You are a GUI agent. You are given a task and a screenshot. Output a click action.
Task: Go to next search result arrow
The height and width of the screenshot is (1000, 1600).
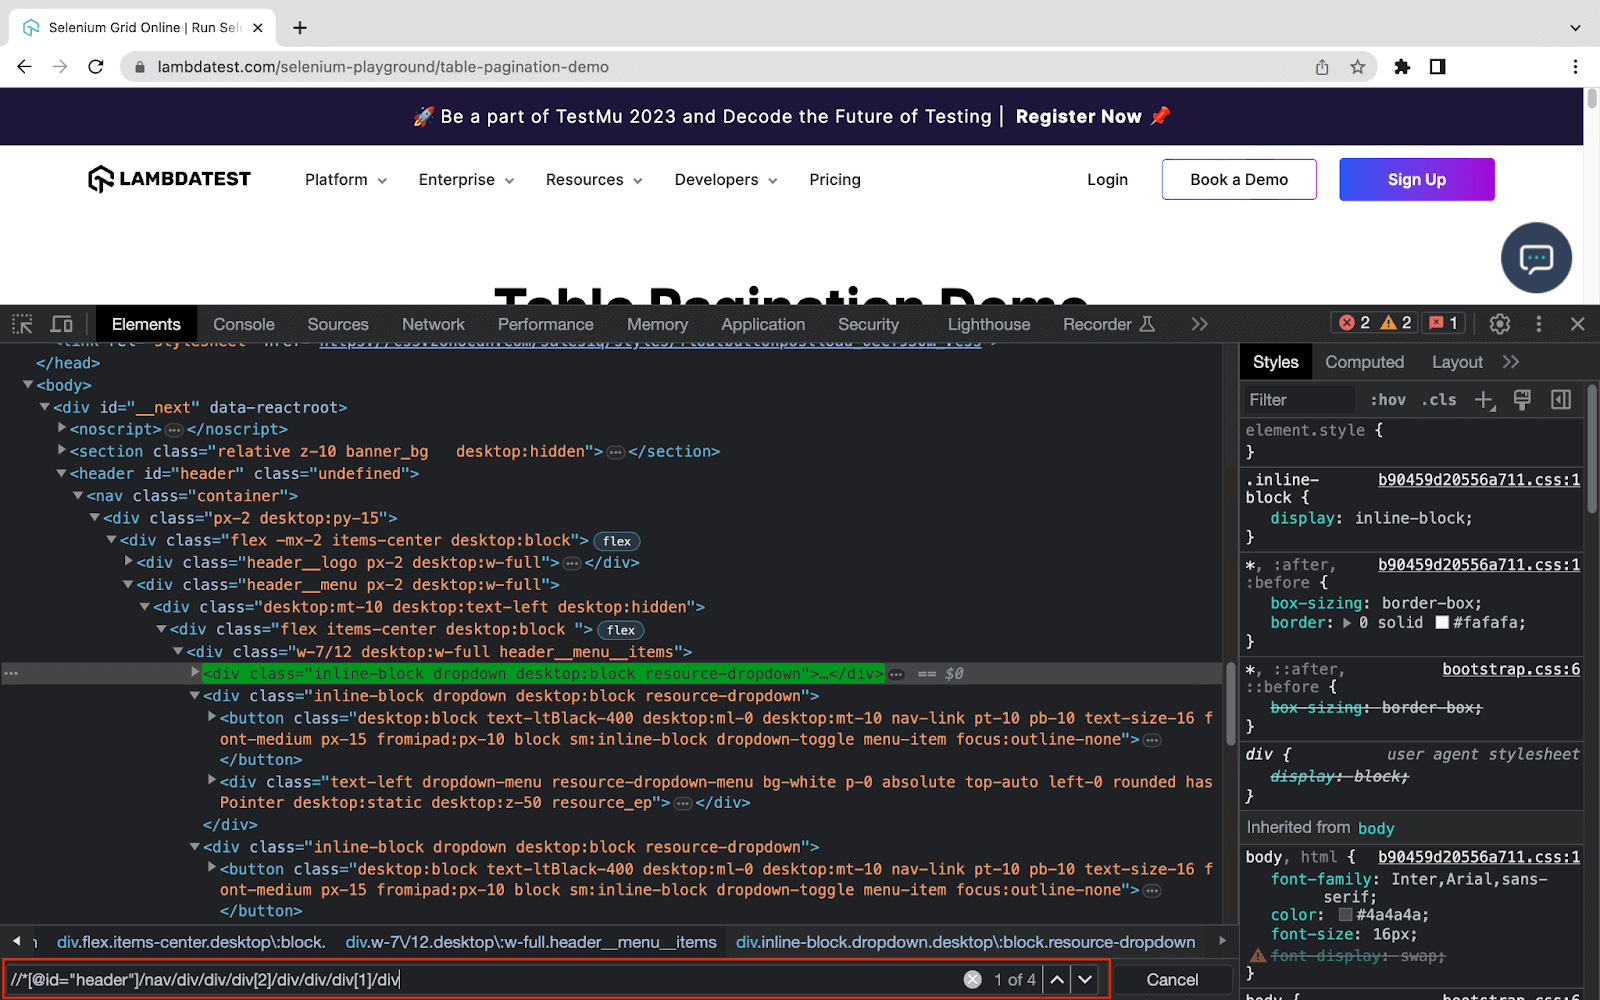1085,980
